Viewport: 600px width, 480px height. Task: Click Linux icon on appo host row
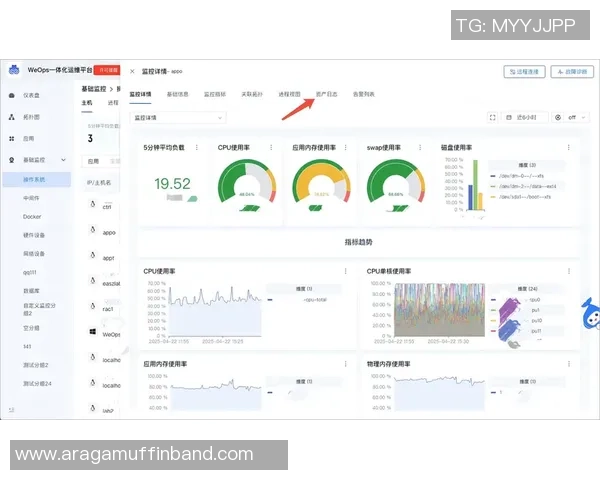[x=93, y=230]
